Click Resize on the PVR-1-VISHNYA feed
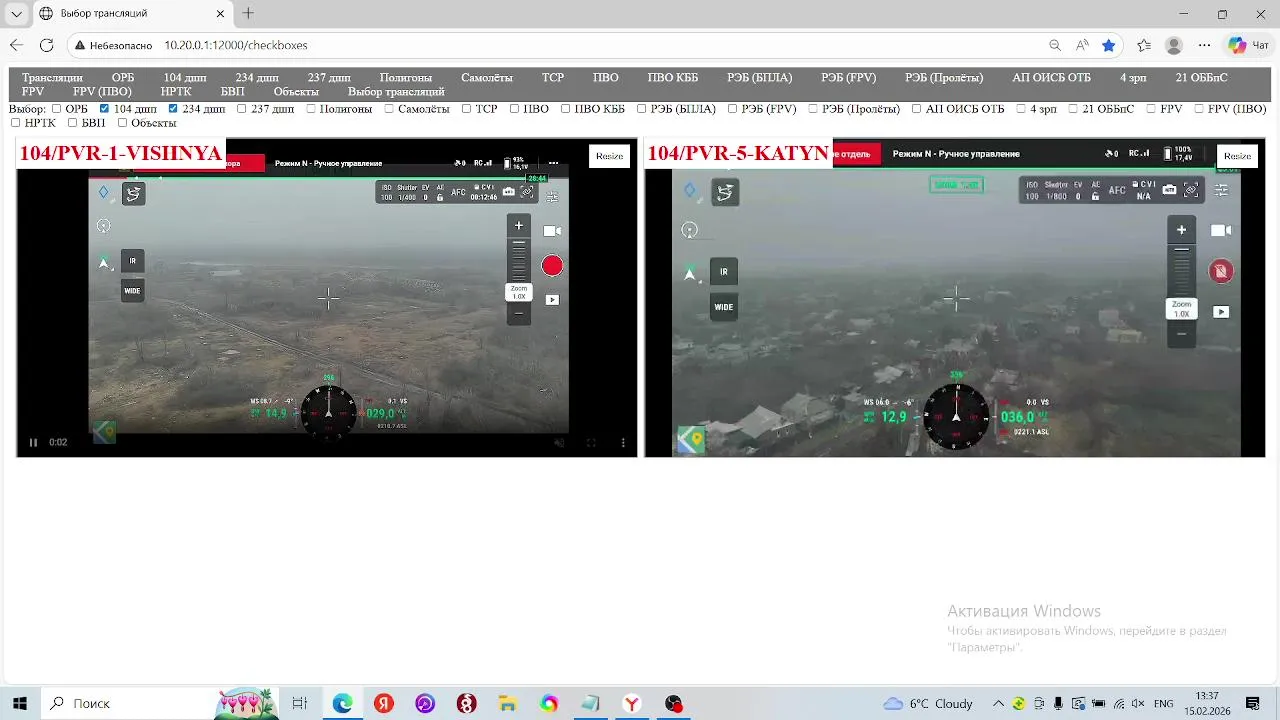 coord(609,156)
